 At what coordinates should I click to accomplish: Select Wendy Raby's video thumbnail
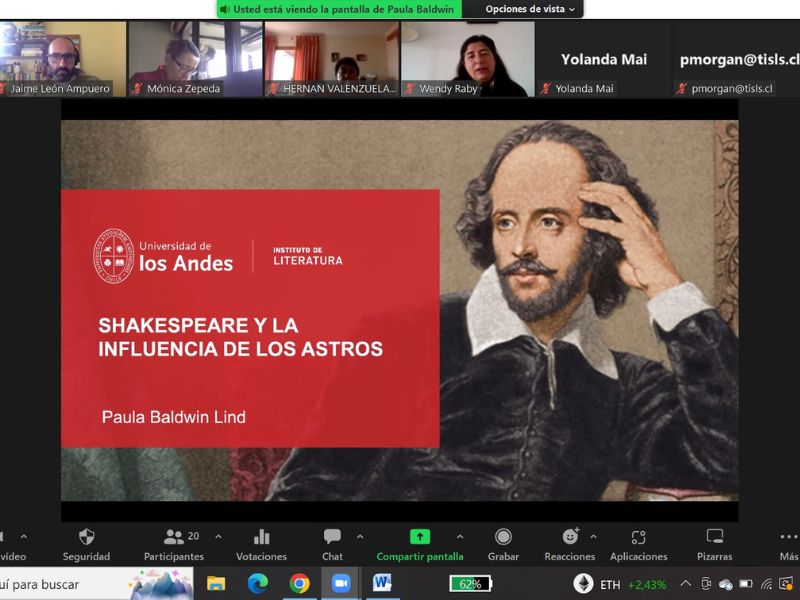tap(468, 59)
